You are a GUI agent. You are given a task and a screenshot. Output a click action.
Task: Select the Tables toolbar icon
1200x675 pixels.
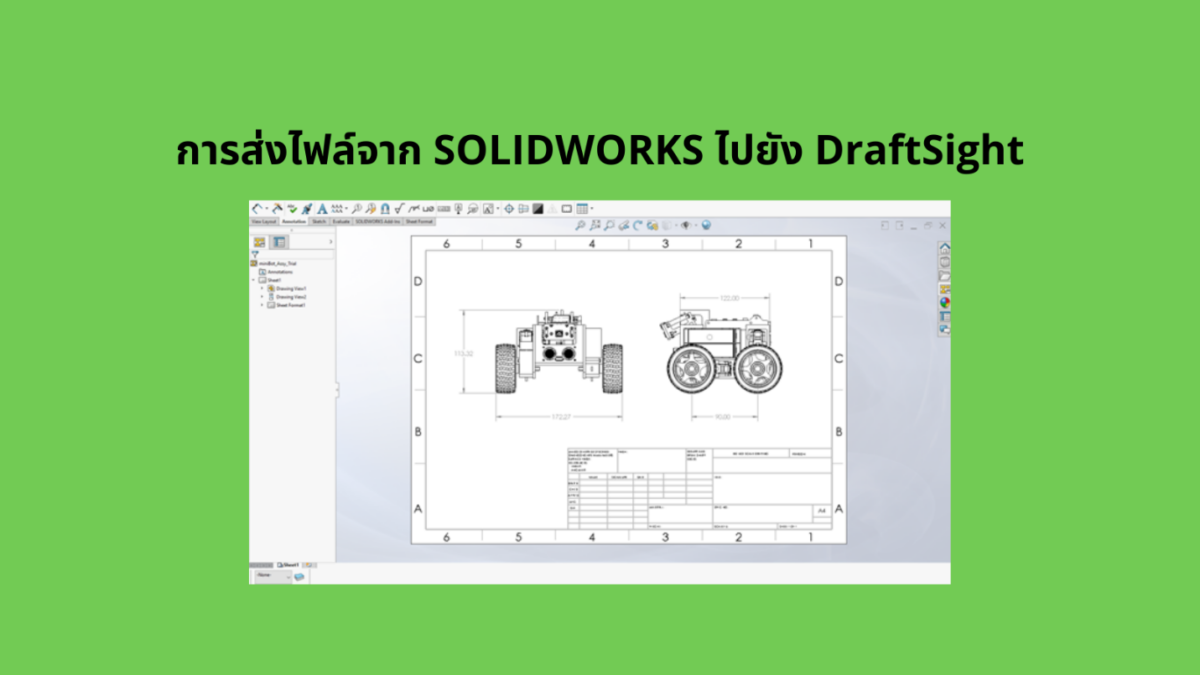pos(583,207)
